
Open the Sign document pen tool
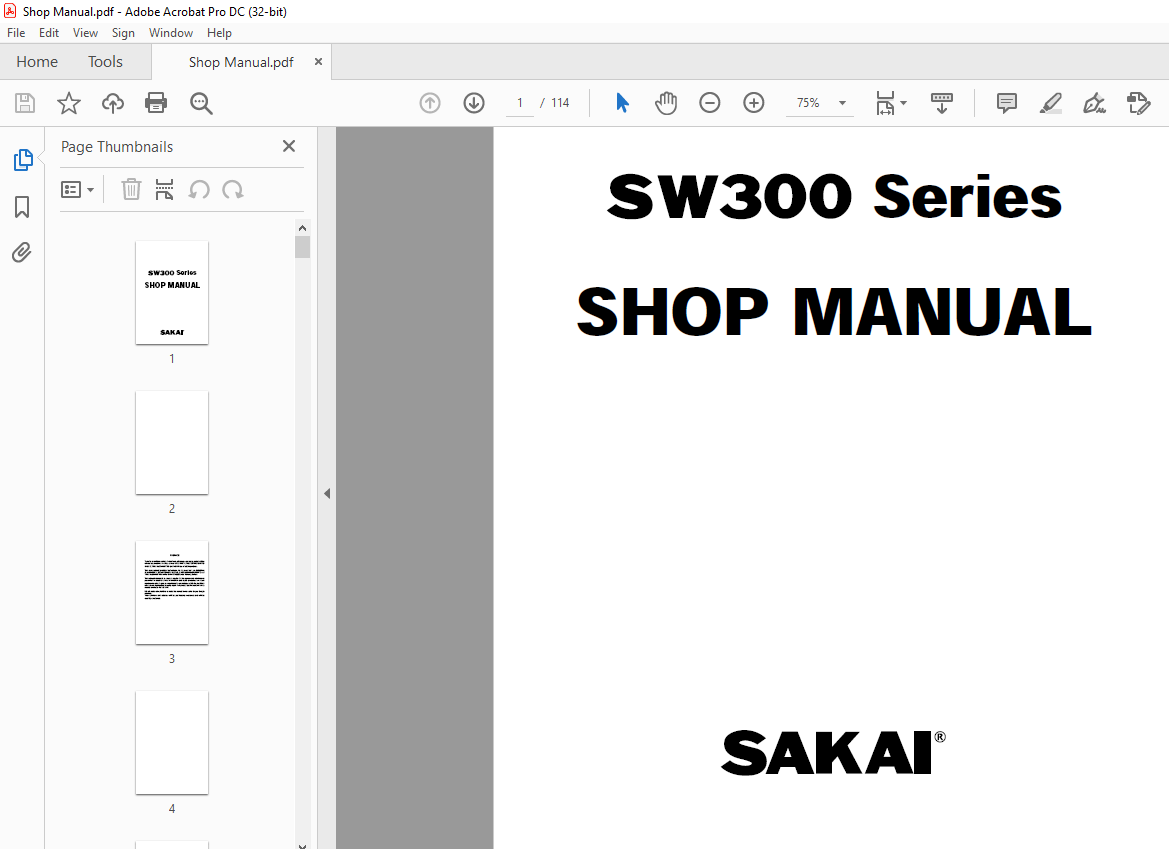(1094, 103)
